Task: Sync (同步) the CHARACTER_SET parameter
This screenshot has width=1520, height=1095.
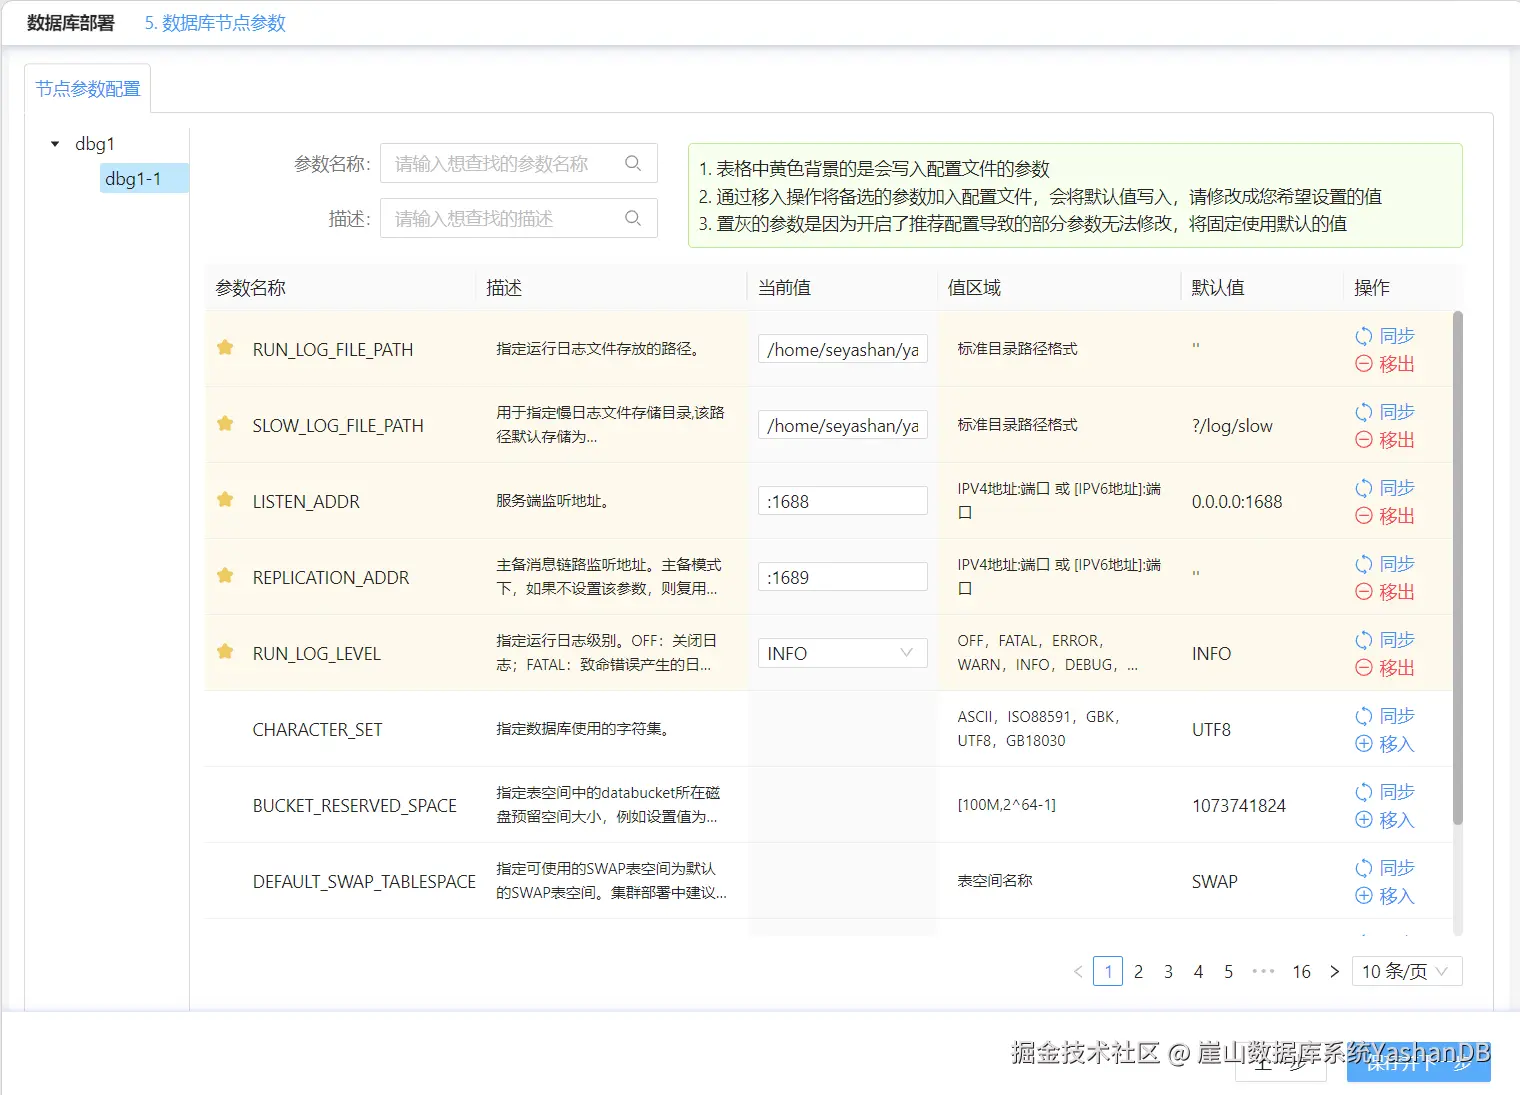Action: (x=1385, y=716)
